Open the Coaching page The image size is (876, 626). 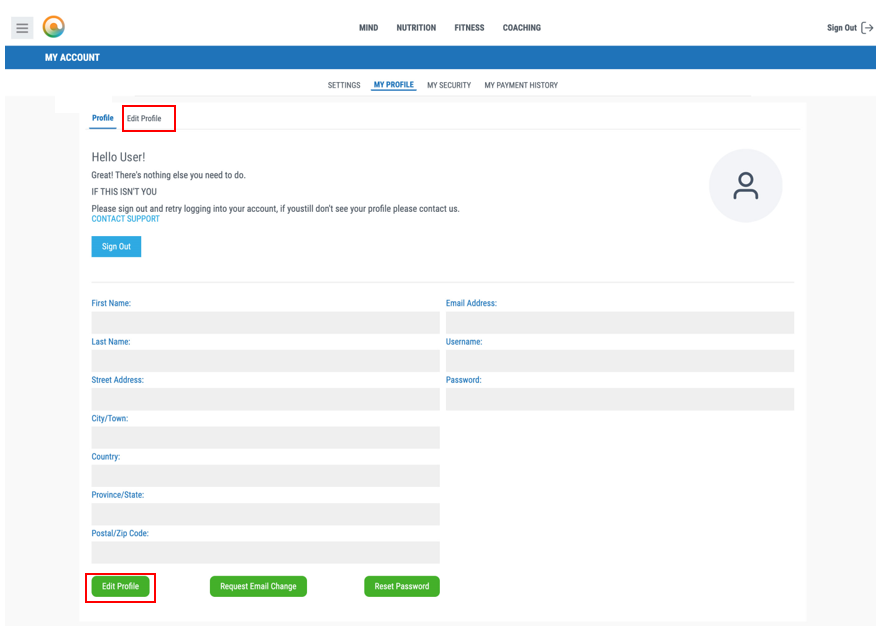(521, 28)
